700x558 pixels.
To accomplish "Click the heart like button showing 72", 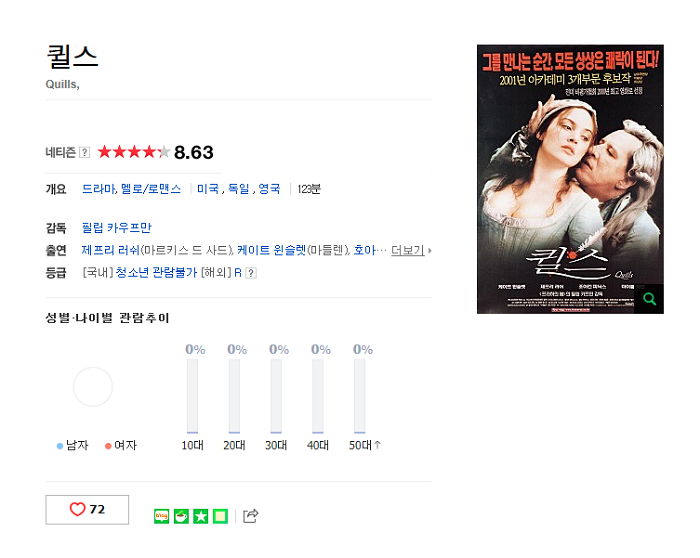I will point(87,509).
